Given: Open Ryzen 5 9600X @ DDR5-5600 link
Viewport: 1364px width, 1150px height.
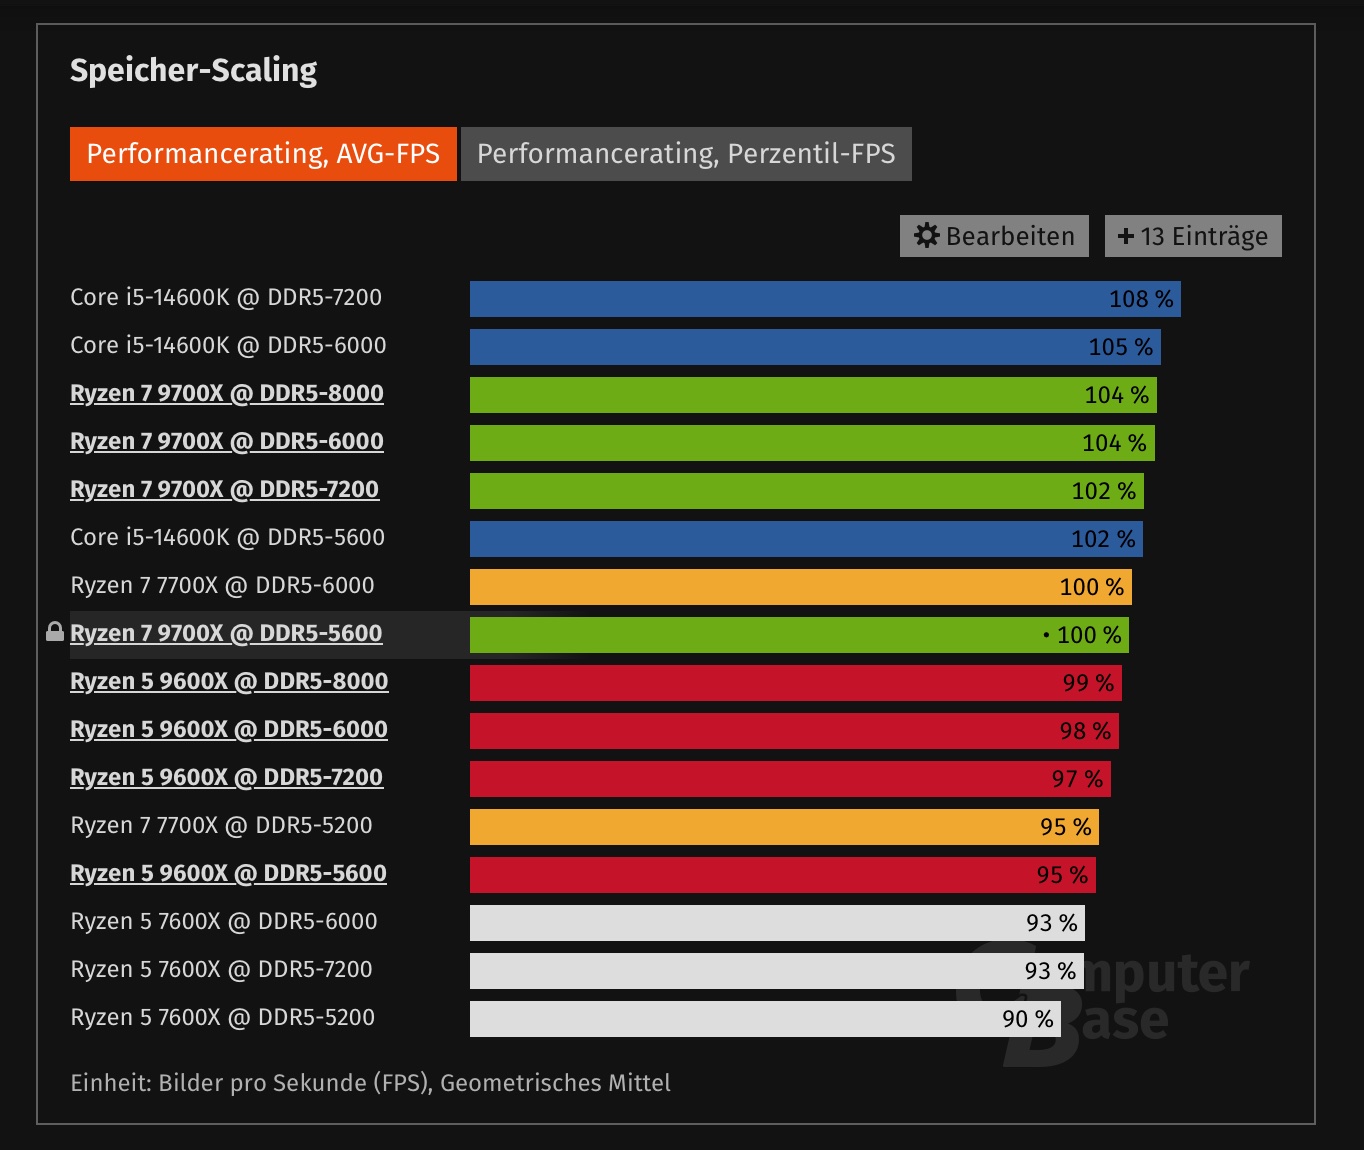Looking at the screenshot, I should tap(228, 873).
